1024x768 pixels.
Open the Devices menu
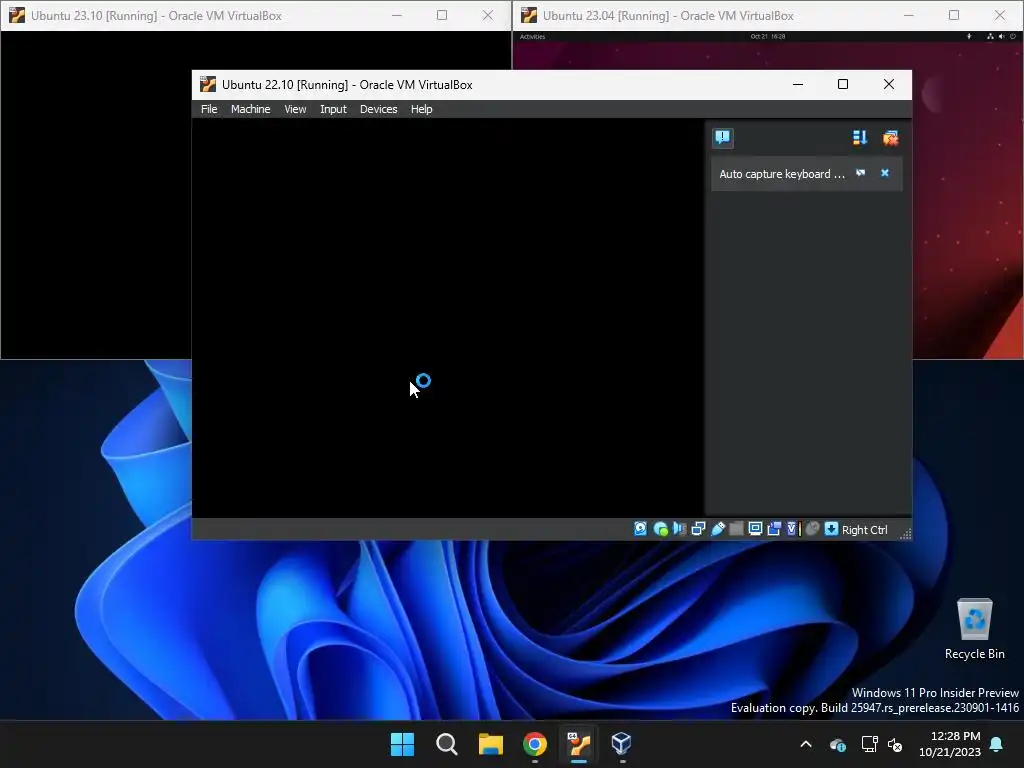click(x=378, y=109)
